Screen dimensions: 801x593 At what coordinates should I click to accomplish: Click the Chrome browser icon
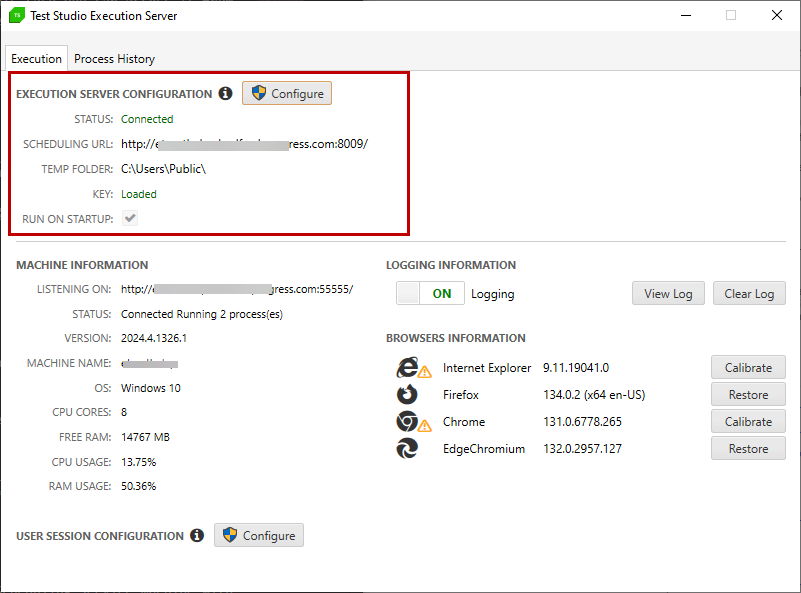pos(407,421)
